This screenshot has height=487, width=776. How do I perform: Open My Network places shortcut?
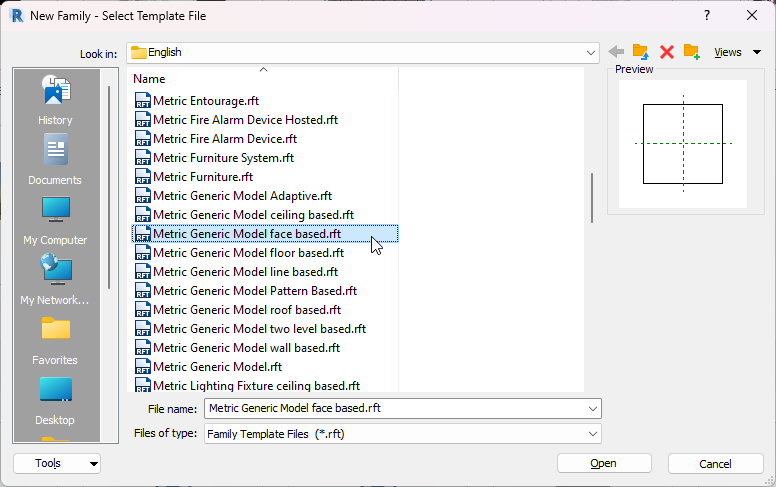coord(55,280)
